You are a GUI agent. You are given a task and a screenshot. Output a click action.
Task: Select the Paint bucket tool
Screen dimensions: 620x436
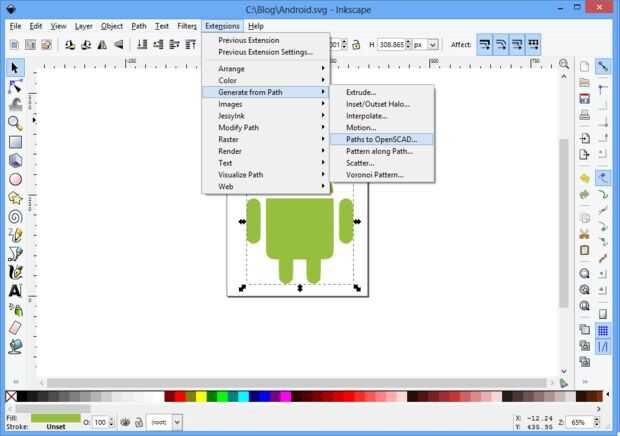15,346
